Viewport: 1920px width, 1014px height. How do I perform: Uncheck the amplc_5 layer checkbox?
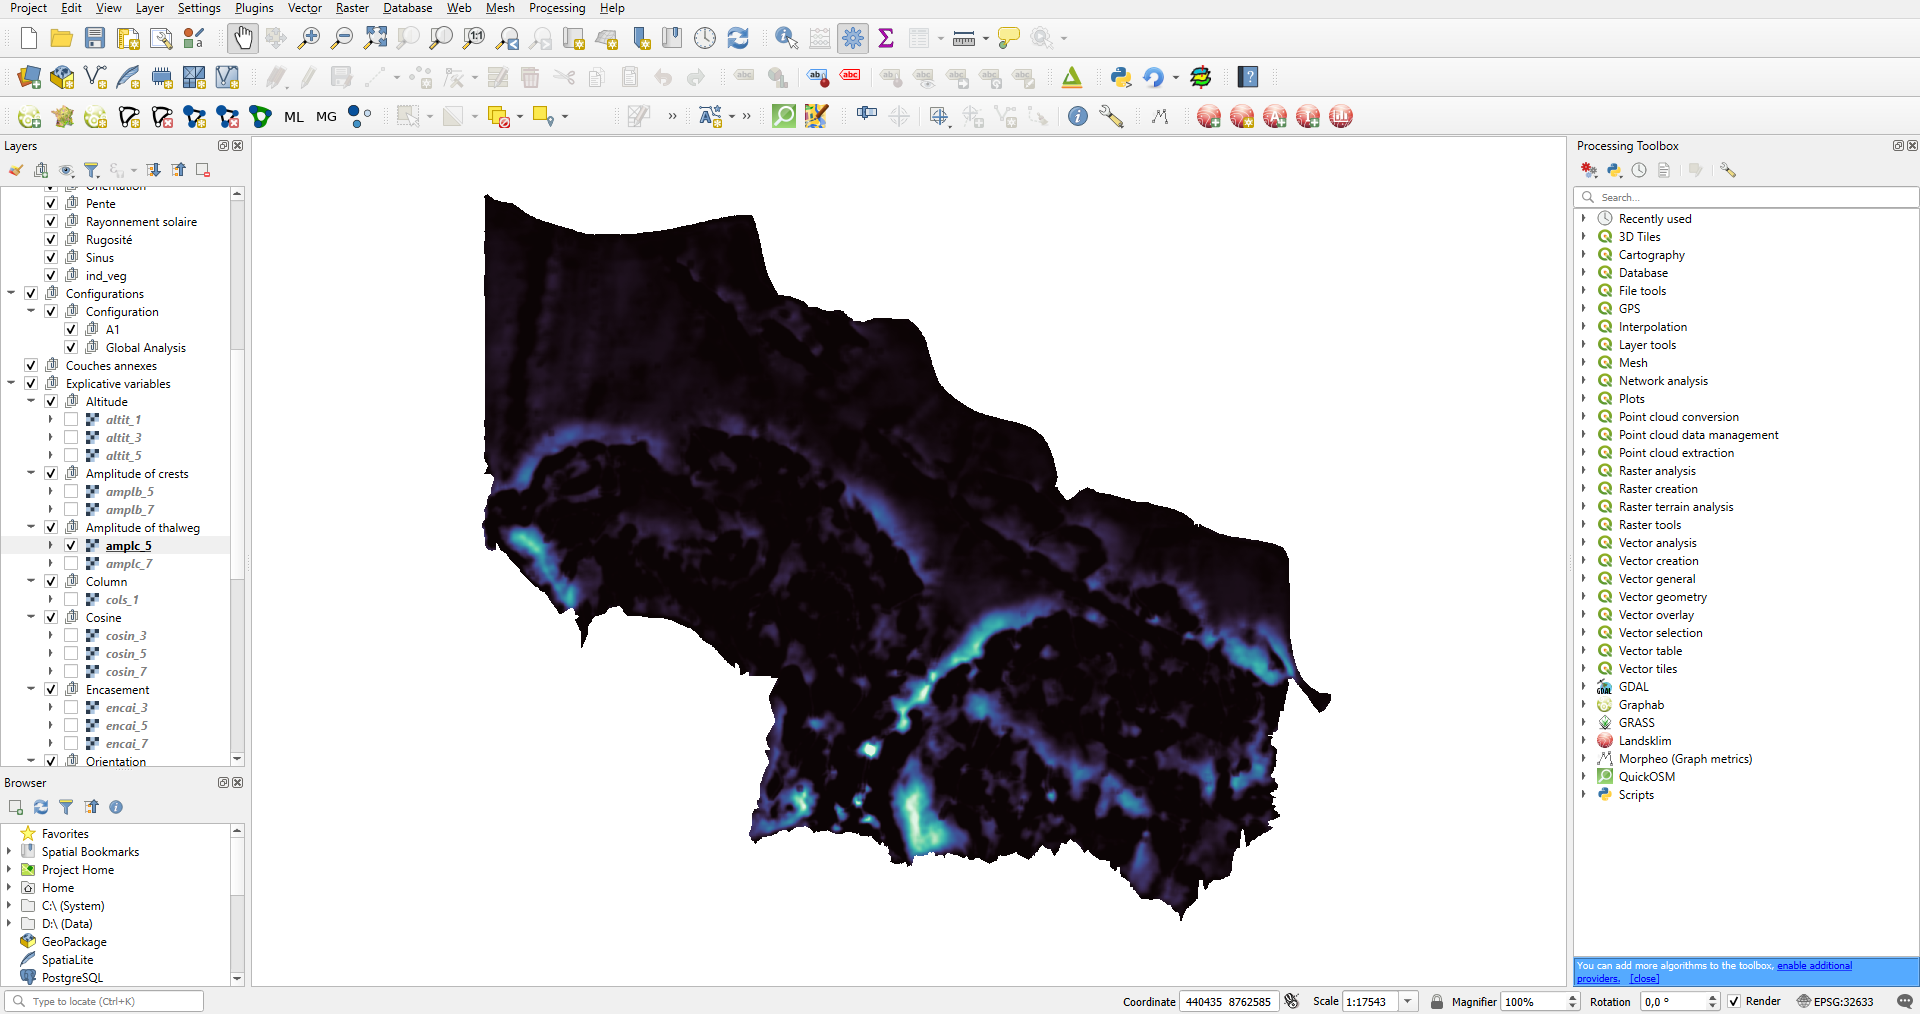click(71, 546)
